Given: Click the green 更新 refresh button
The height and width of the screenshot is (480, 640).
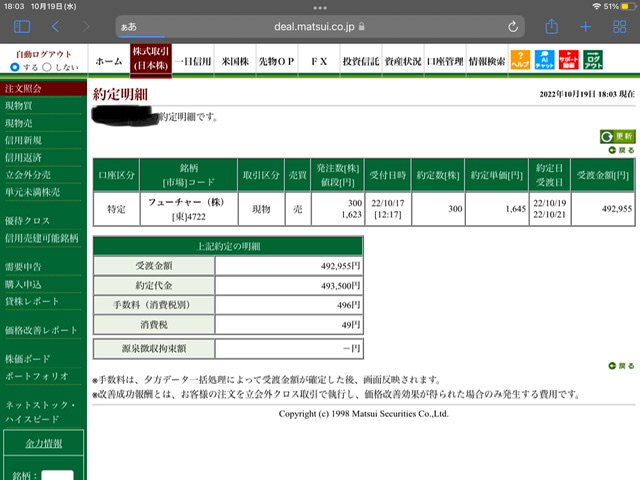Looking at the screenshot, I should tap(618, 136).
